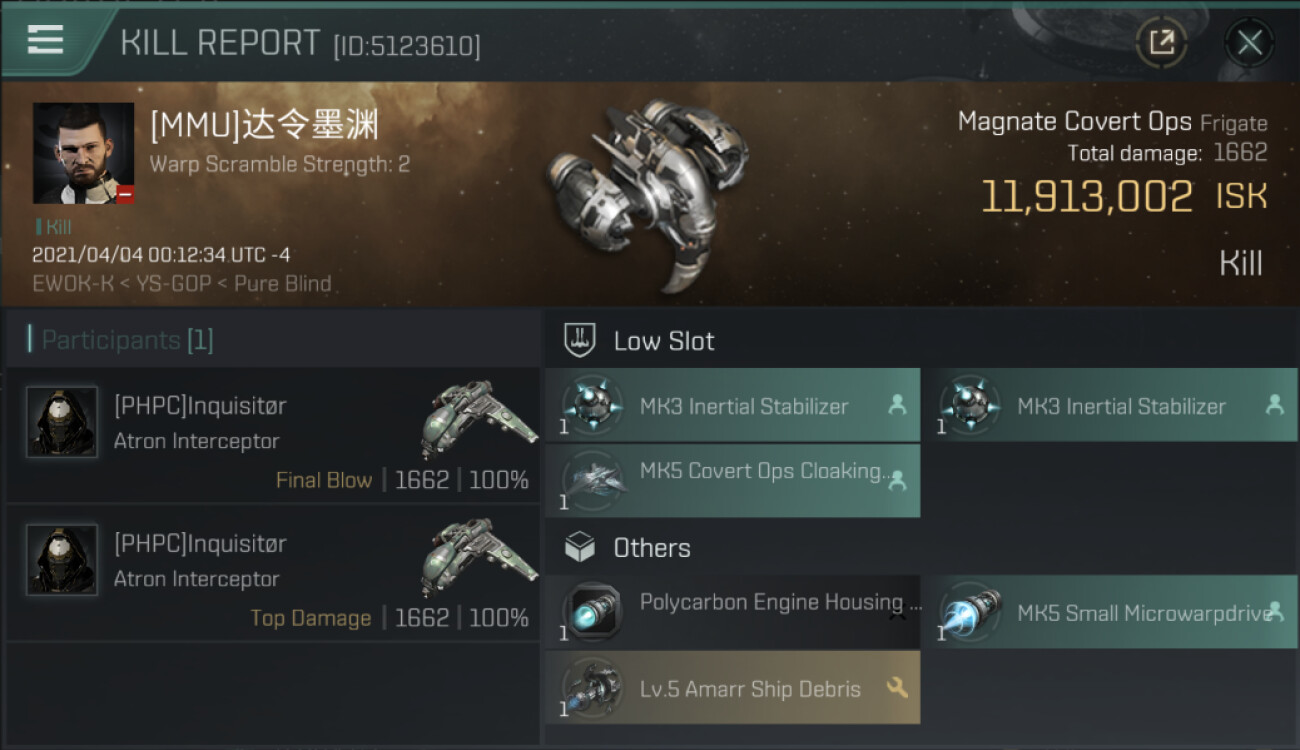Open the hamburger menu icon
Image resolution: width=1300 pixels, height=750 pixels.
(x=45, y=40)
